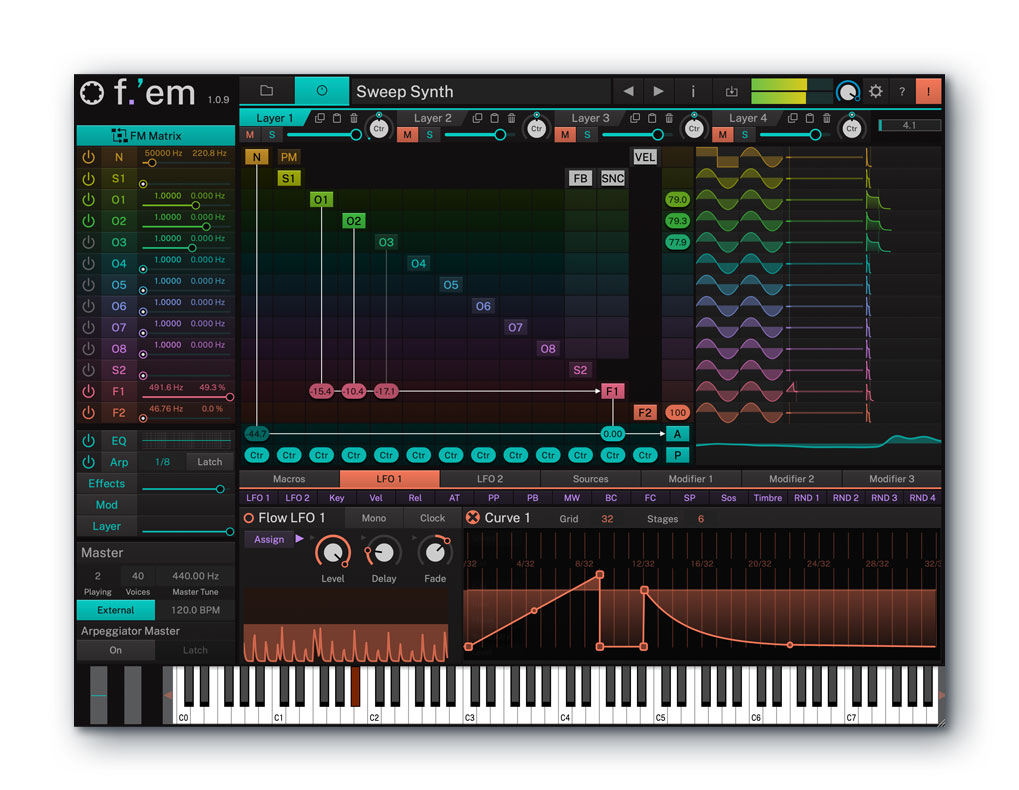Click the Clock button in Flow LFO 1
1019x790 pixels.
[x=432, y=518]
